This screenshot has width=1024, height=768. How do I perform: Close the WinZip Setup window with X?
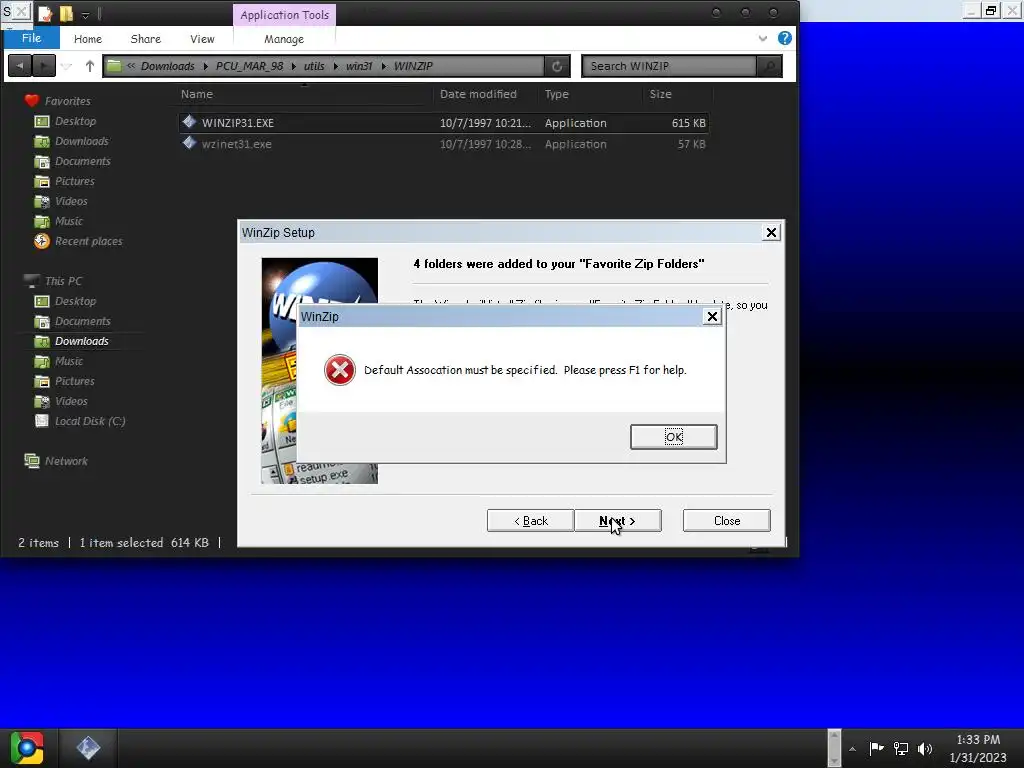pos(771,232)
